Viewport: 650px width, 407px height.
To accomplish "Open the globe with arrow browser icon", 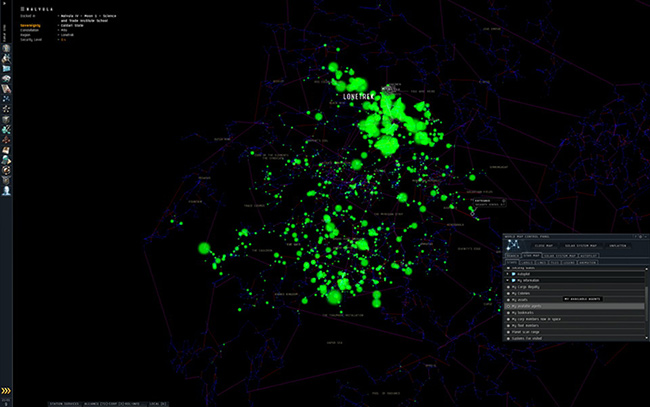I will [x=6, y=160].
